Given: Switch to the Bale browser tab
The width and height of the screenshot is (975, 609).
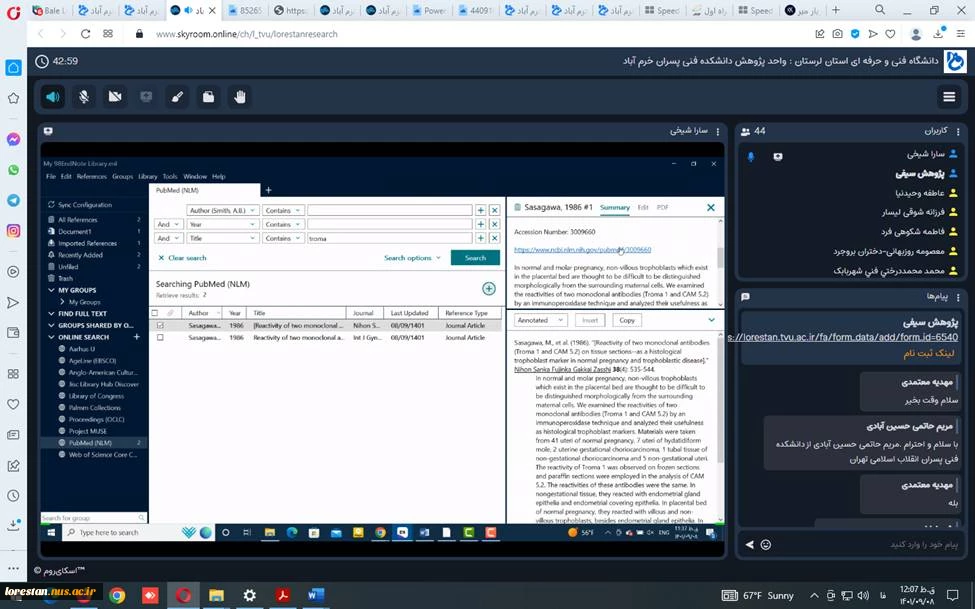Looking at the screenshot, I should 50,11.
